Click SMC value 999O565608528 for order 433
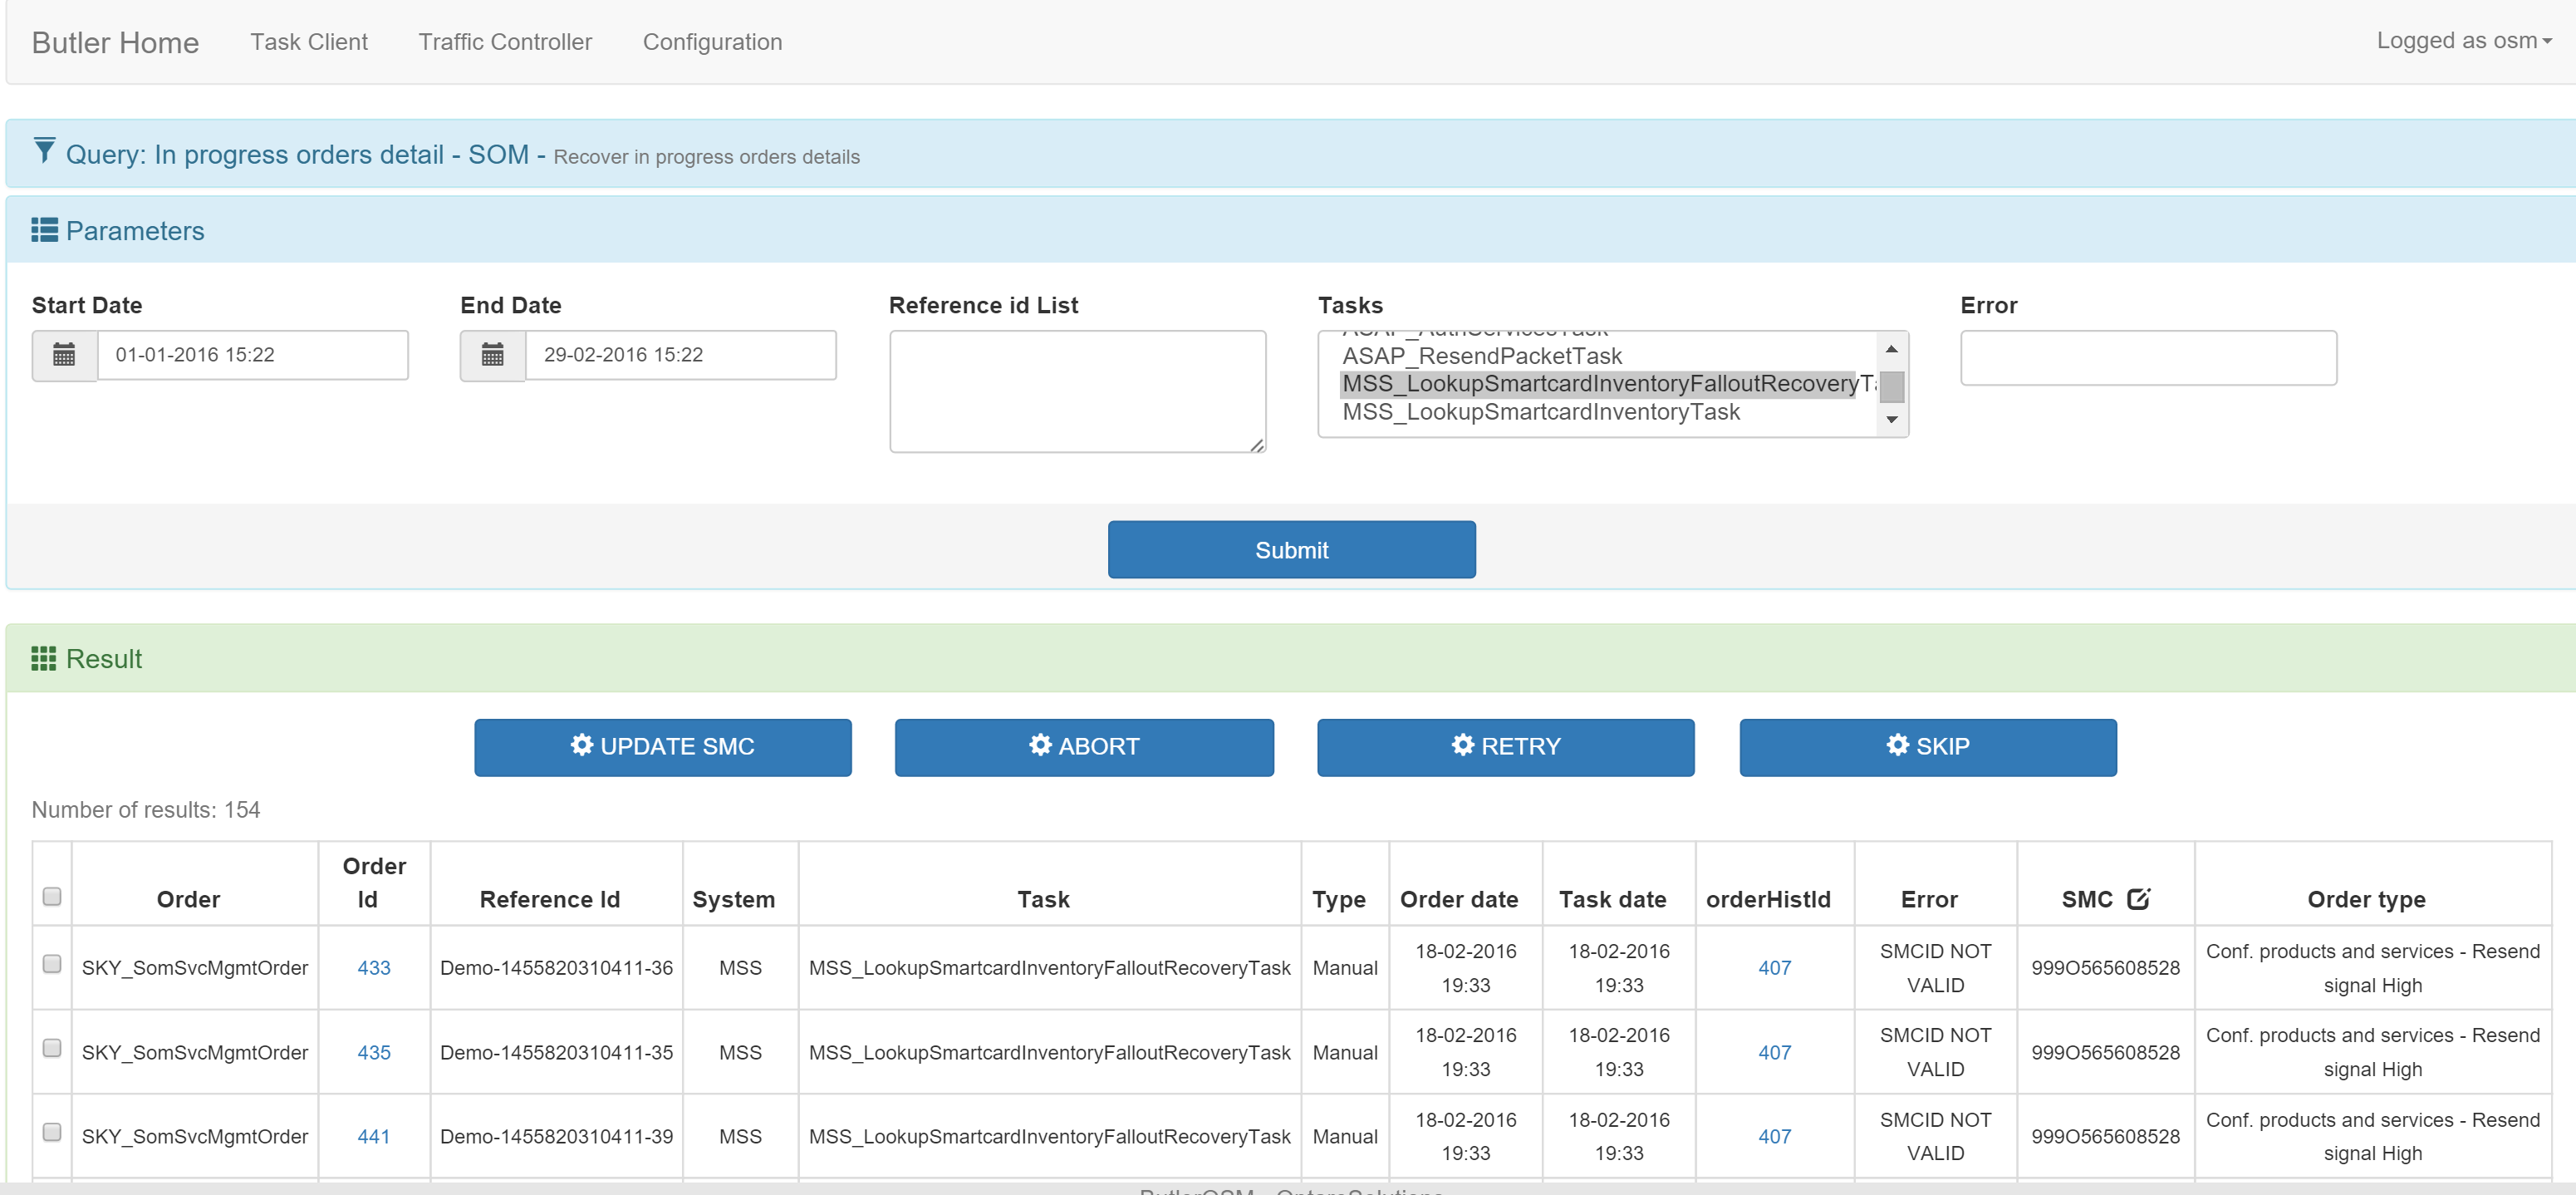Image resolution: width=2576 pixels, height=1195 pixels. click(2105, 968)
